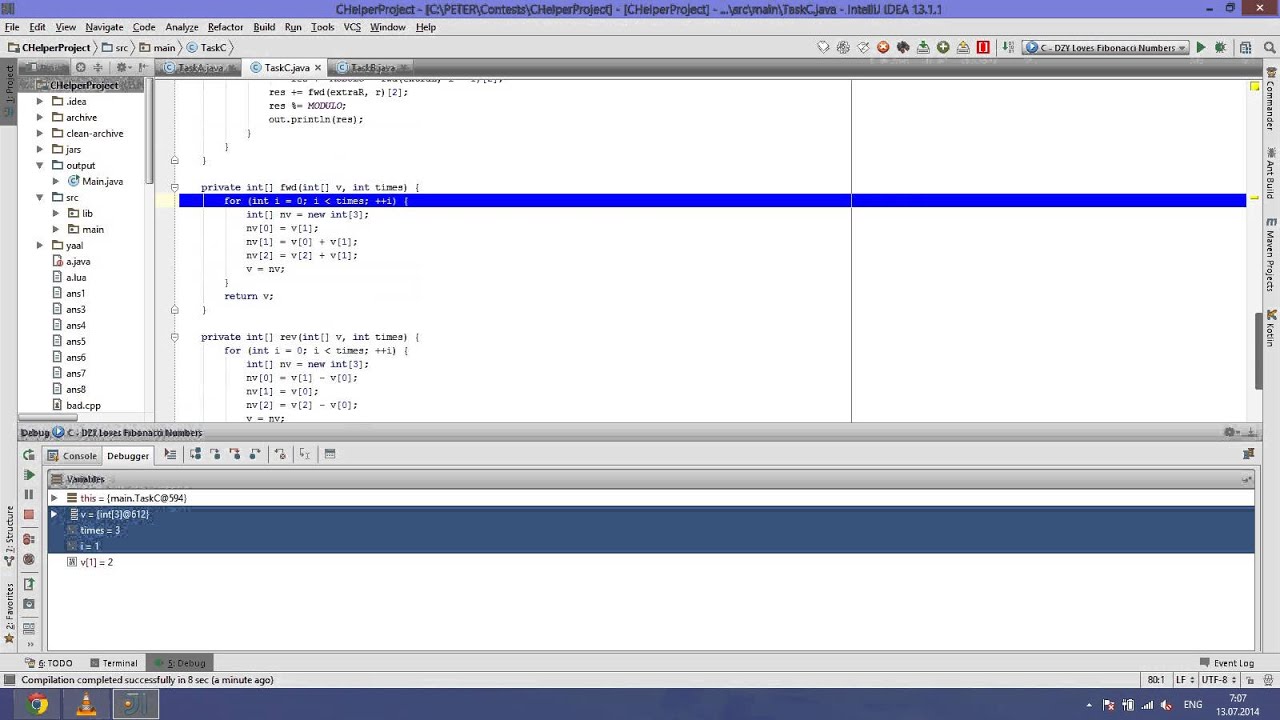Click Show Execution Point debugger icon
This screenshot has height=720, width=1280.
tap(170, 454)
